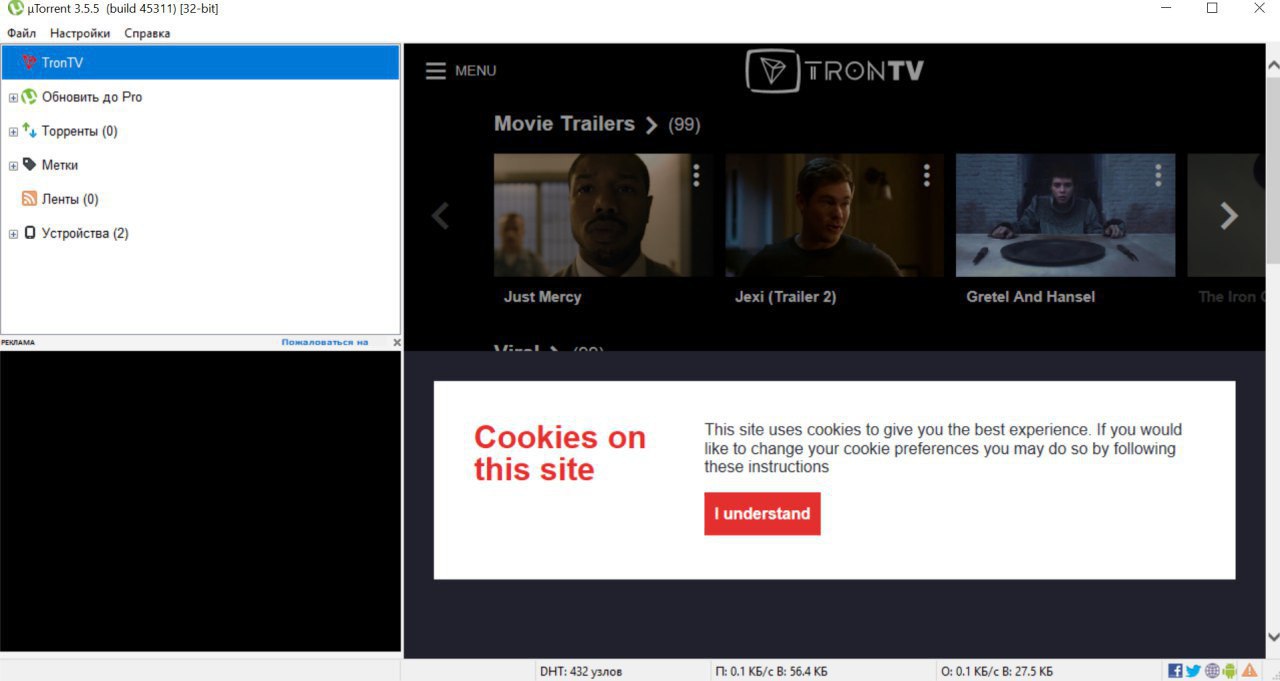This screenshot has width=1280, height=681.
Task: Open Movie Trailers category chevron
Action: 651,125
